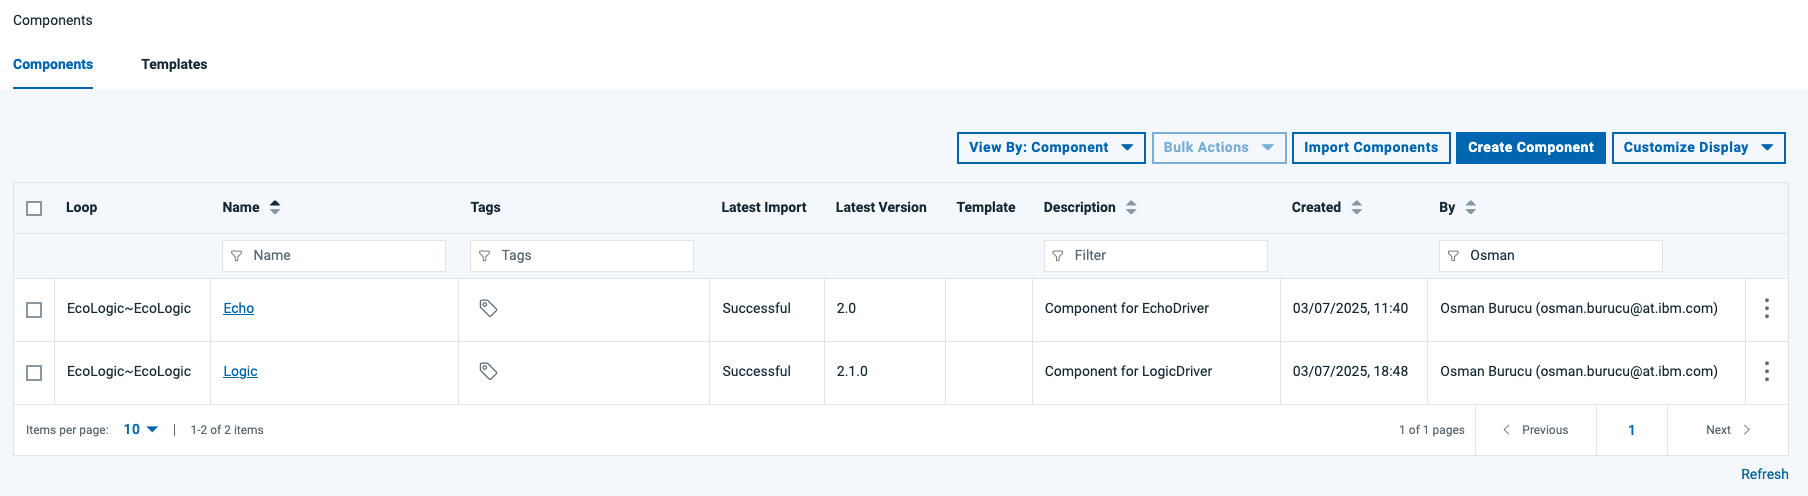Open the three-dot actions menu for Logic
This screenshot has width=1808, height=496.
click(x=1766, y=371)
